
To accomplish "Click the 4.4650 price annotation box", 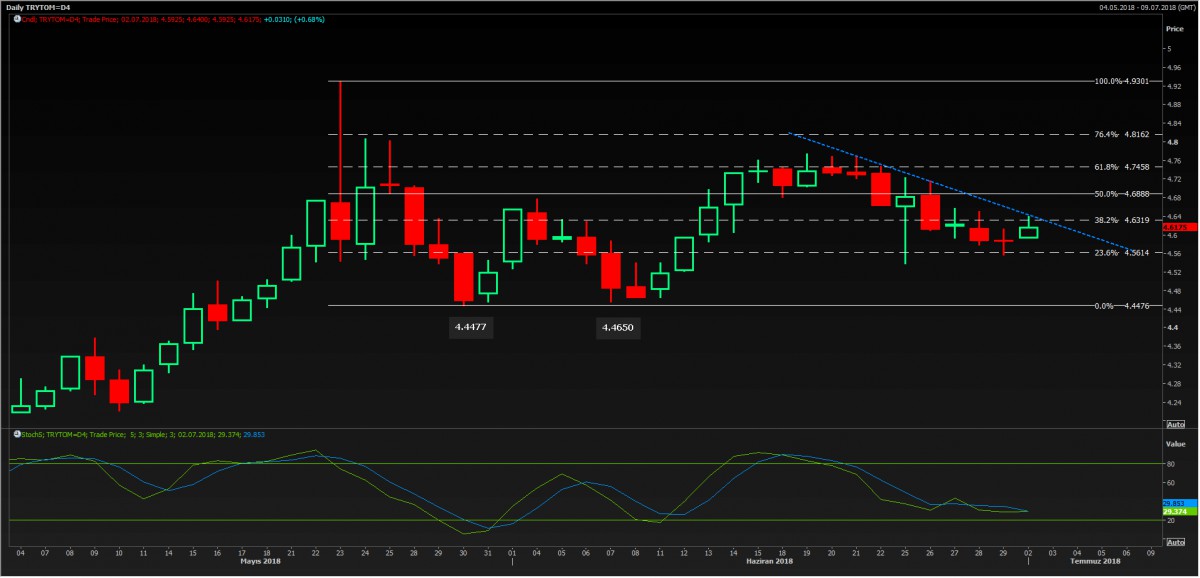I will [617, 327].
